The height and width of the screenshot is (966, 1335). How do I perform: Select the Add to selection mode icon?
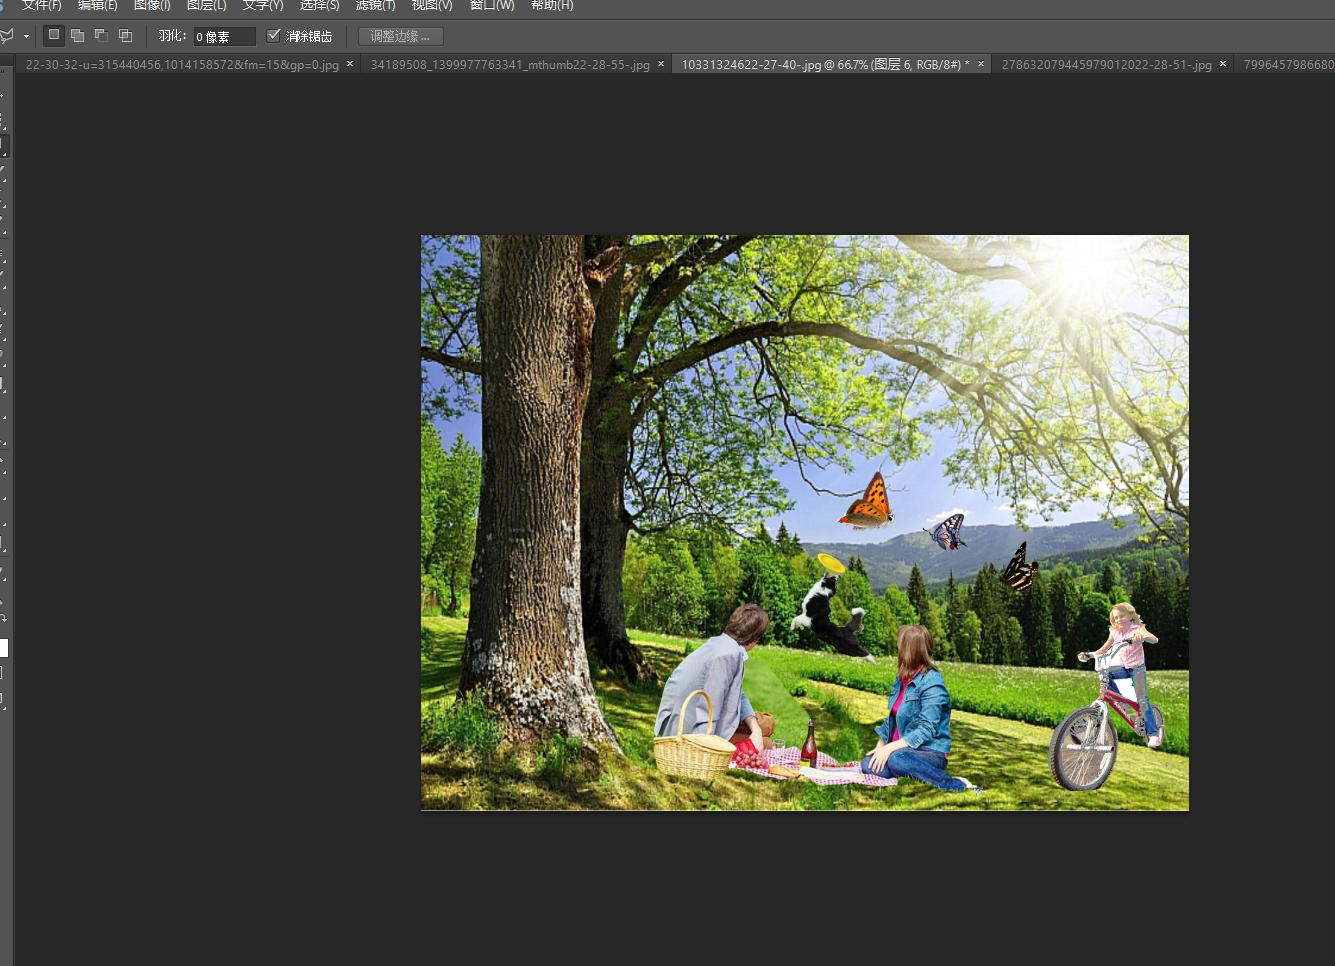click(x=77, y=35)
